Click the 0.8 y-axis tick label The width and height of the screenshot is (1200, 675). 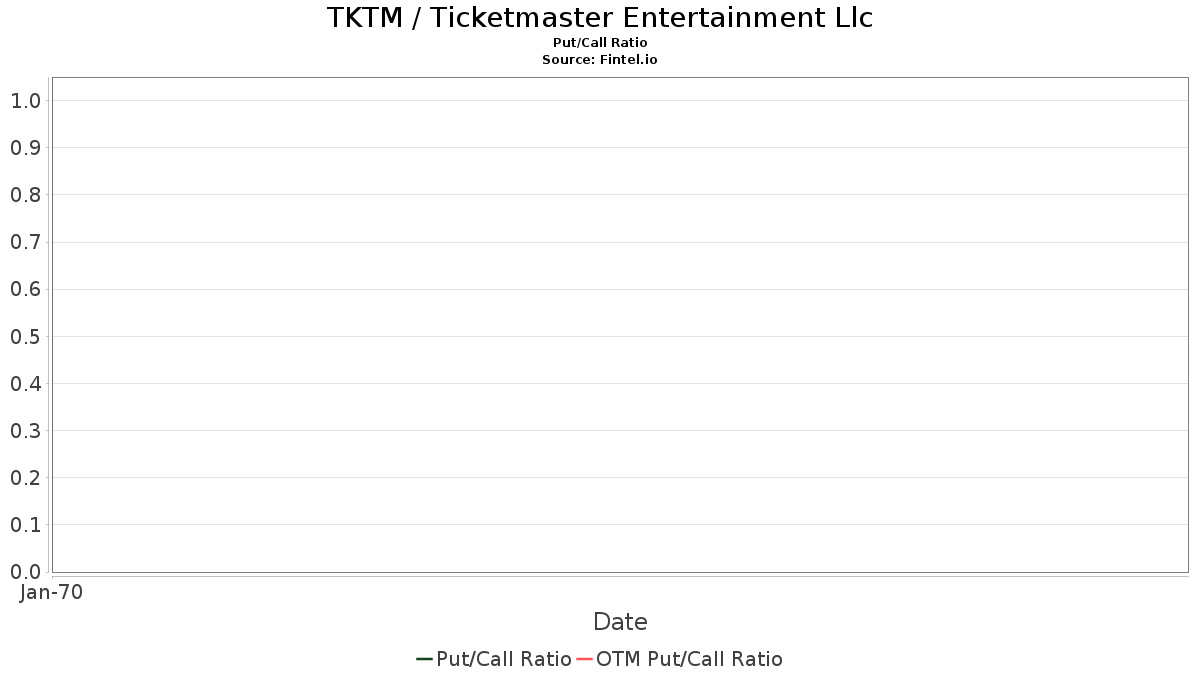click(26, 195)
